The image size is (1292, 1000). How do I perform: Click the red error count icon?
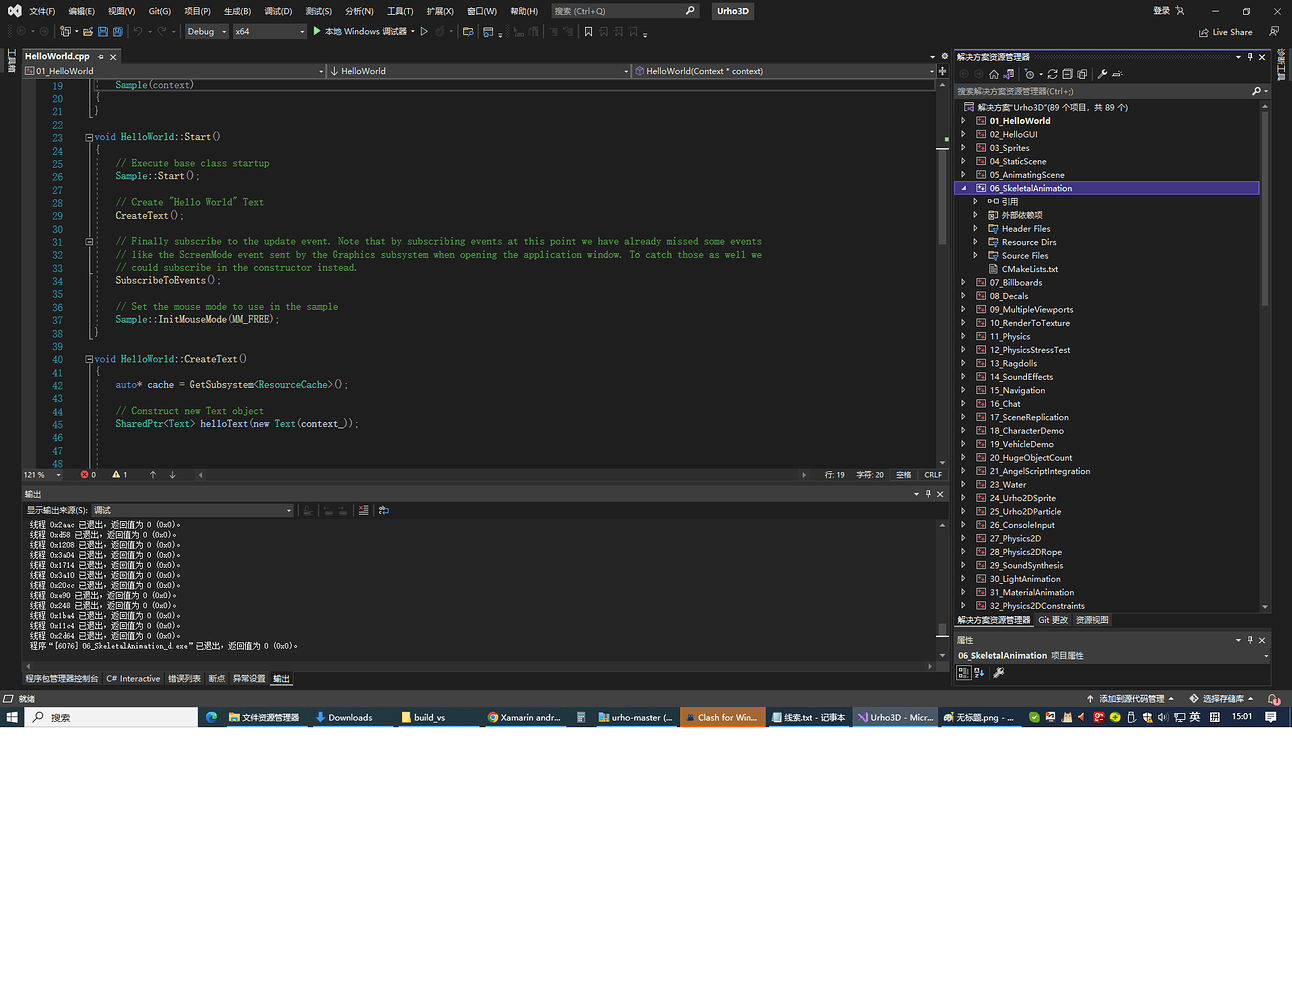point(85,474)
